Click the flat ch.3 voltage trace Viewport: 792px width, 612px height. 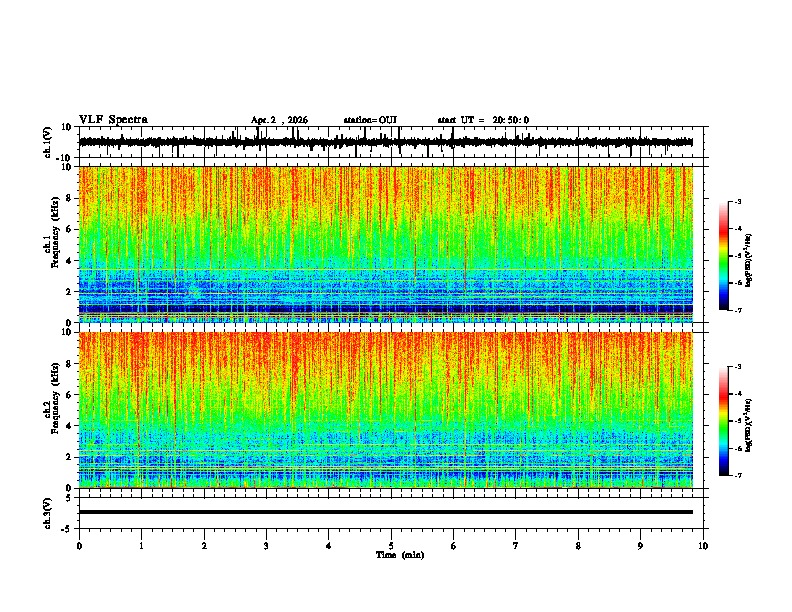(386, 512)
